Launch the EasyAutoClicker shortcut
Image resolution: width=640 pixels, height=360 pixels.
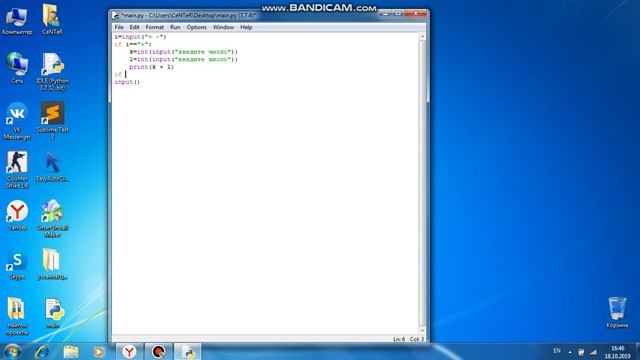point(52,167)
